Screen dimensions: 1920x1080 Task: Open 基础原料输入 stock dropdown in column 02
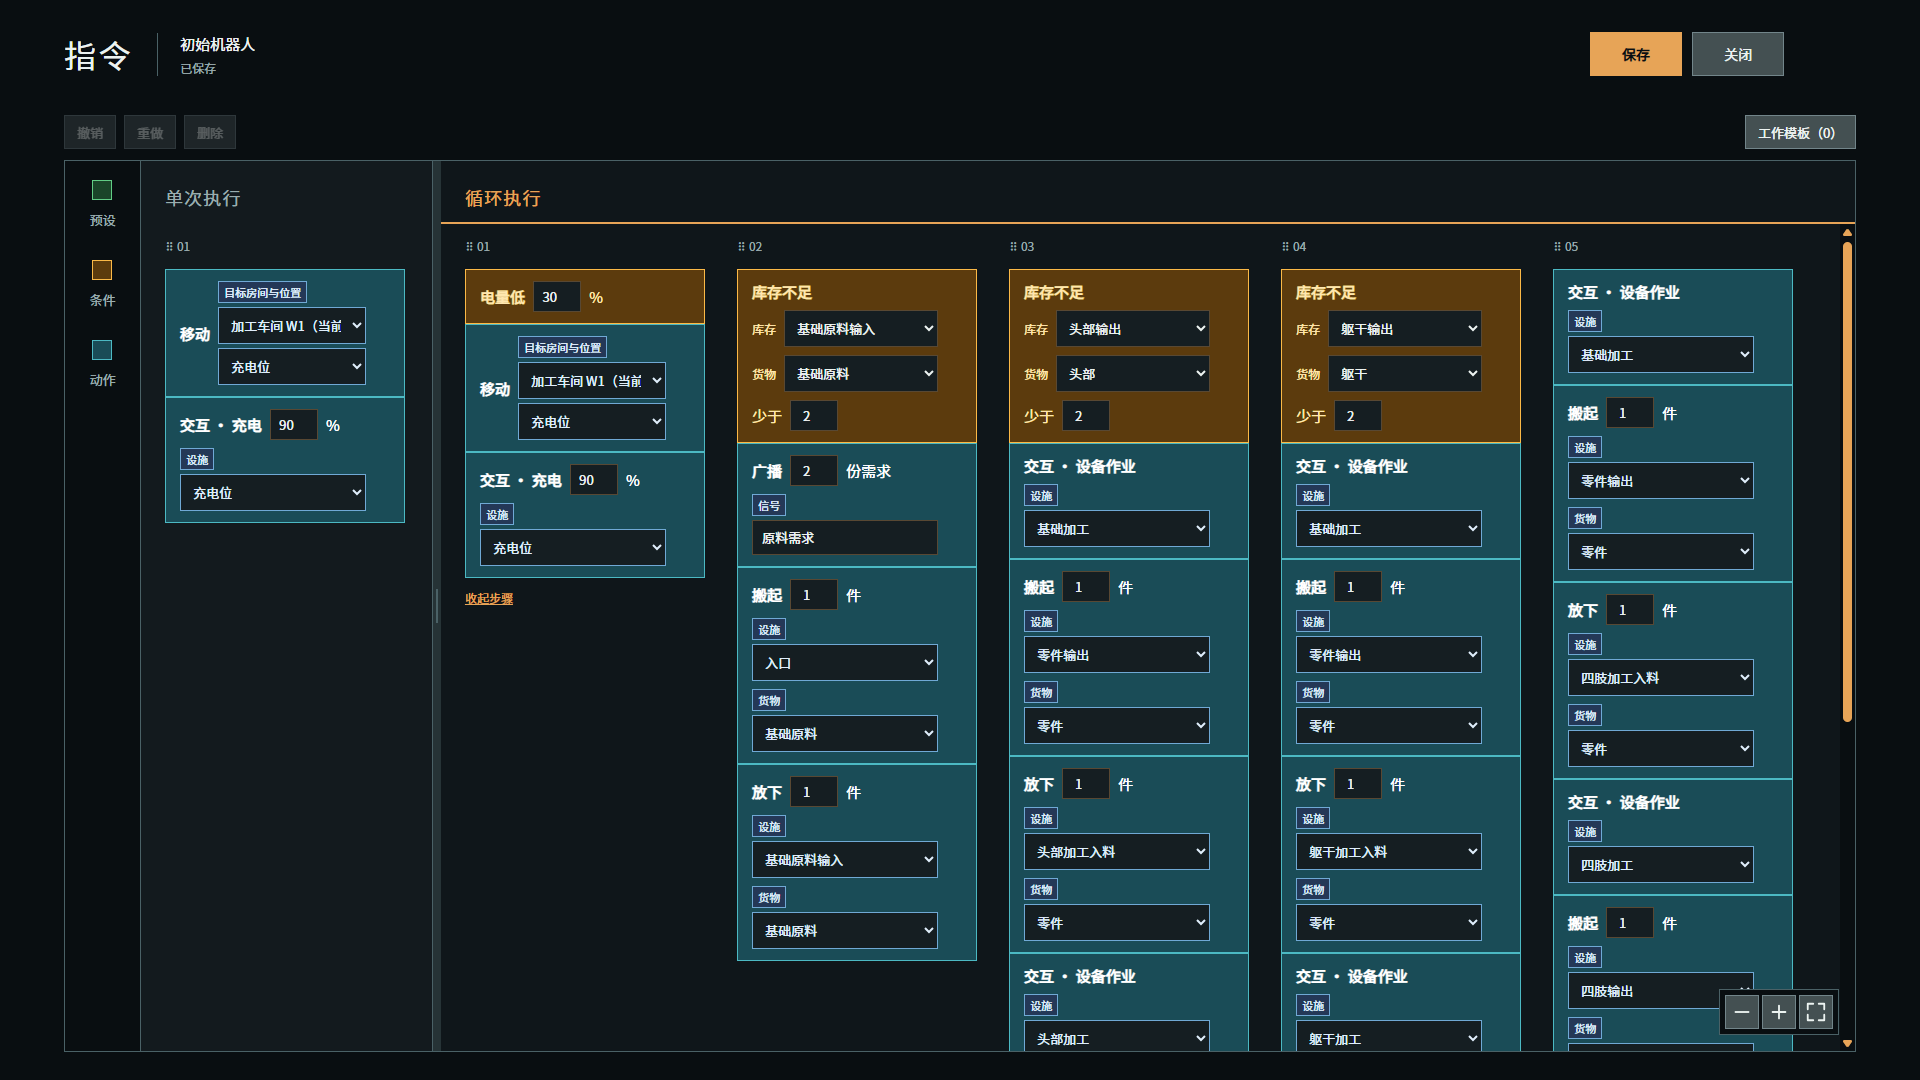coord(861,328)
